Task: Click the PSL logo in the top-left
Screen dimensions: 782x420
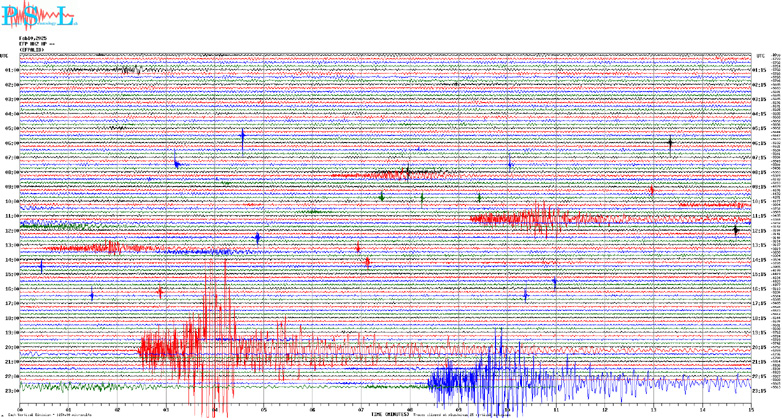Action: pyautogui.click(x=37, y=16)
